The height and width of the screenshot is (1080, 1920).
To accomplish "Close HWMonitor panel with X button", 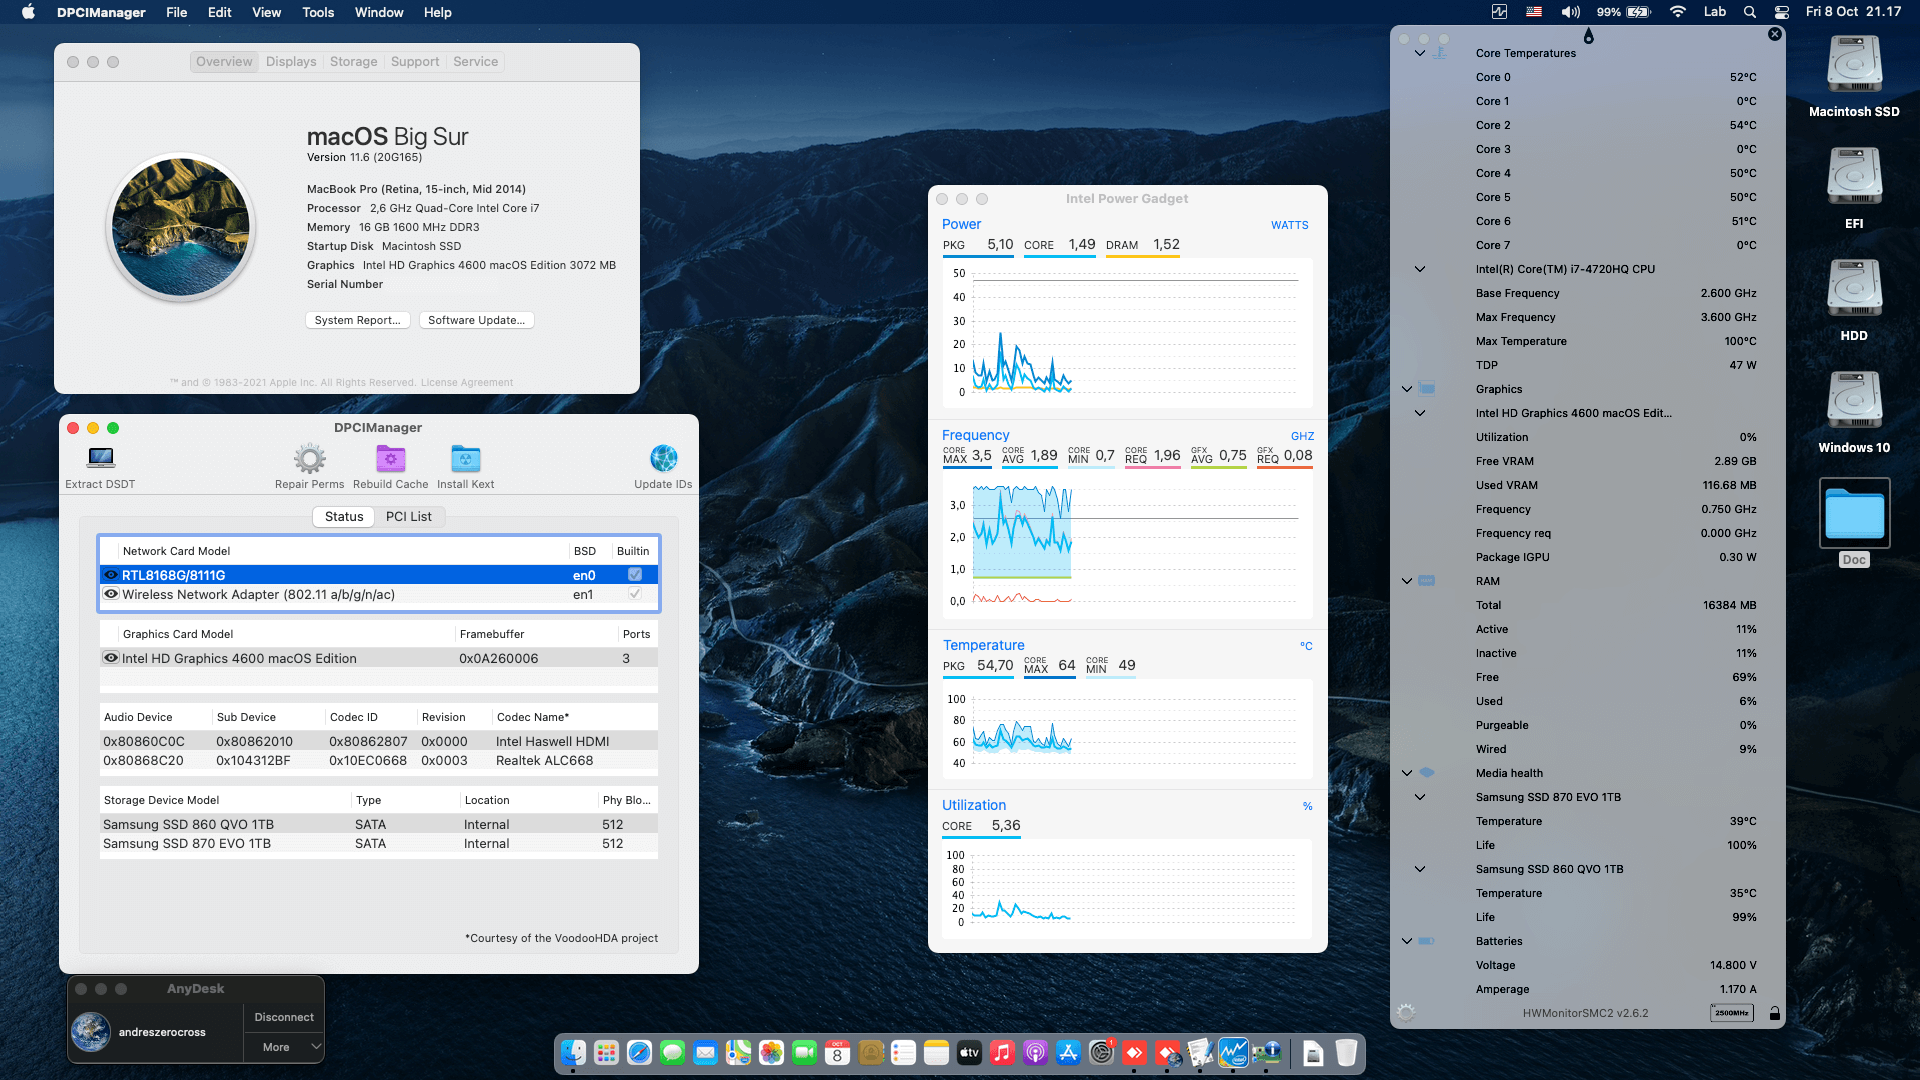I will coord(1775,34).
